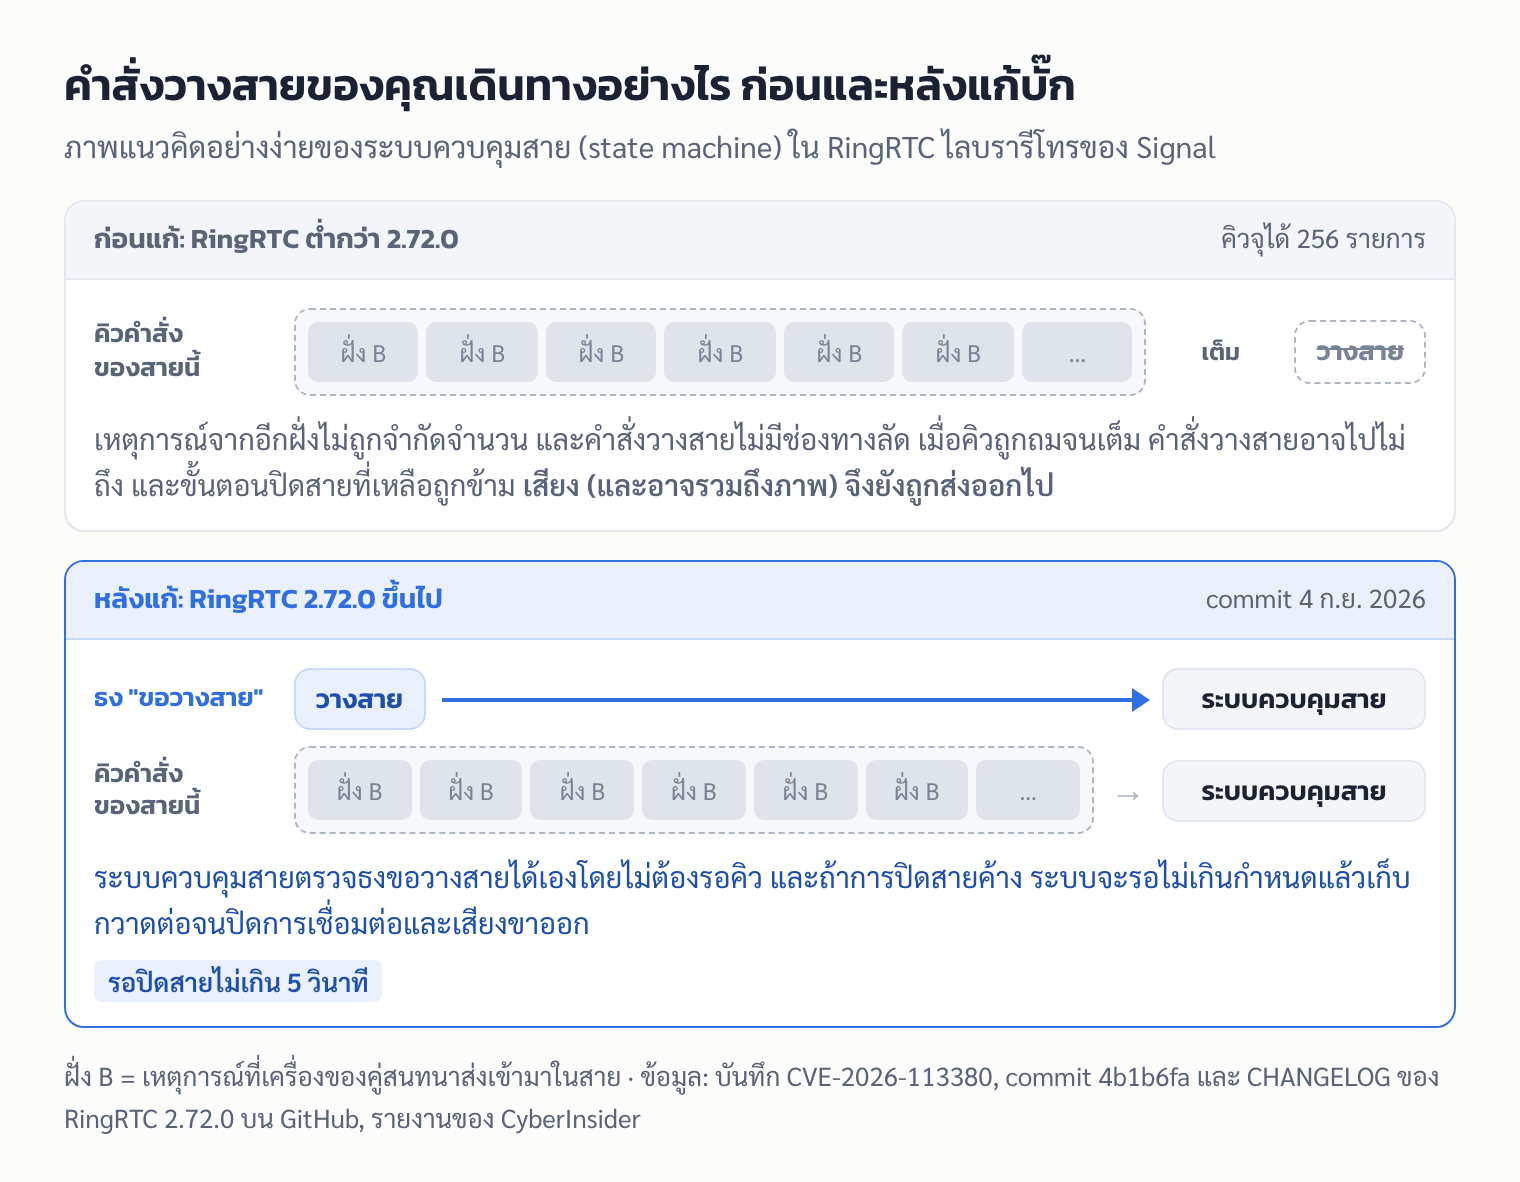Select the blue วางสาย chip beside the flag label
Screen dimensions: 1520x1182
(x=360, y=699)
